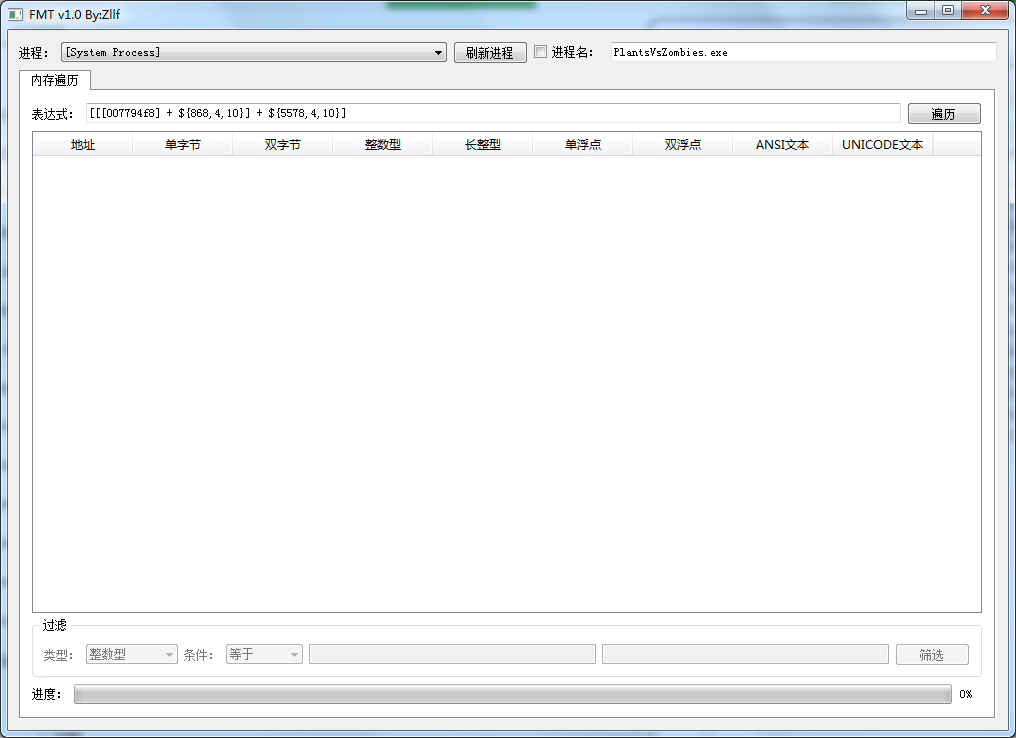Click the 地址 column header
1016x738 pixels.
(x=82, y=144)
